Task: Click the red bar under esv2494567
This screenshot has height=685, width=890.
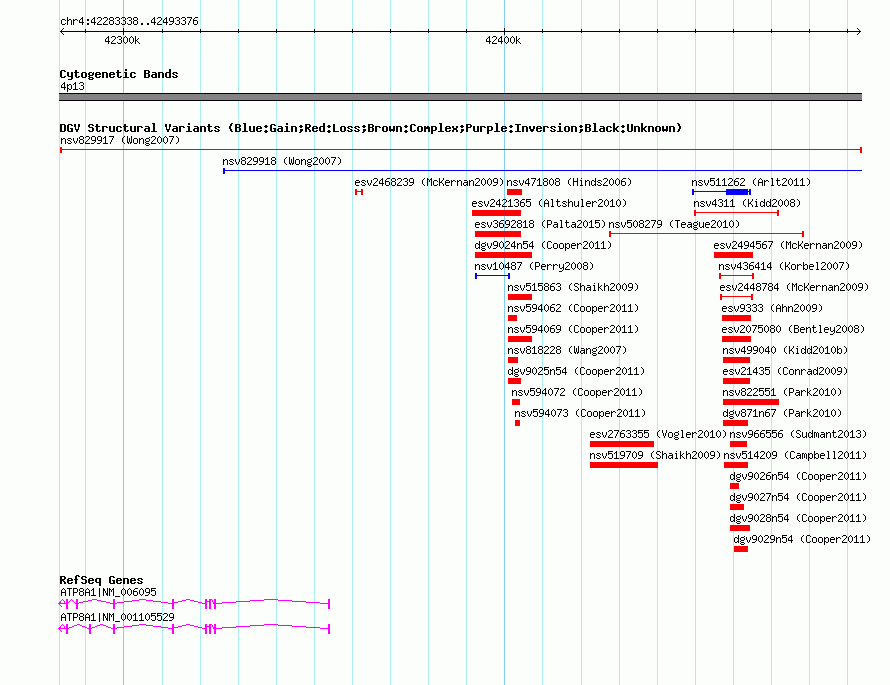Action: 733,255
